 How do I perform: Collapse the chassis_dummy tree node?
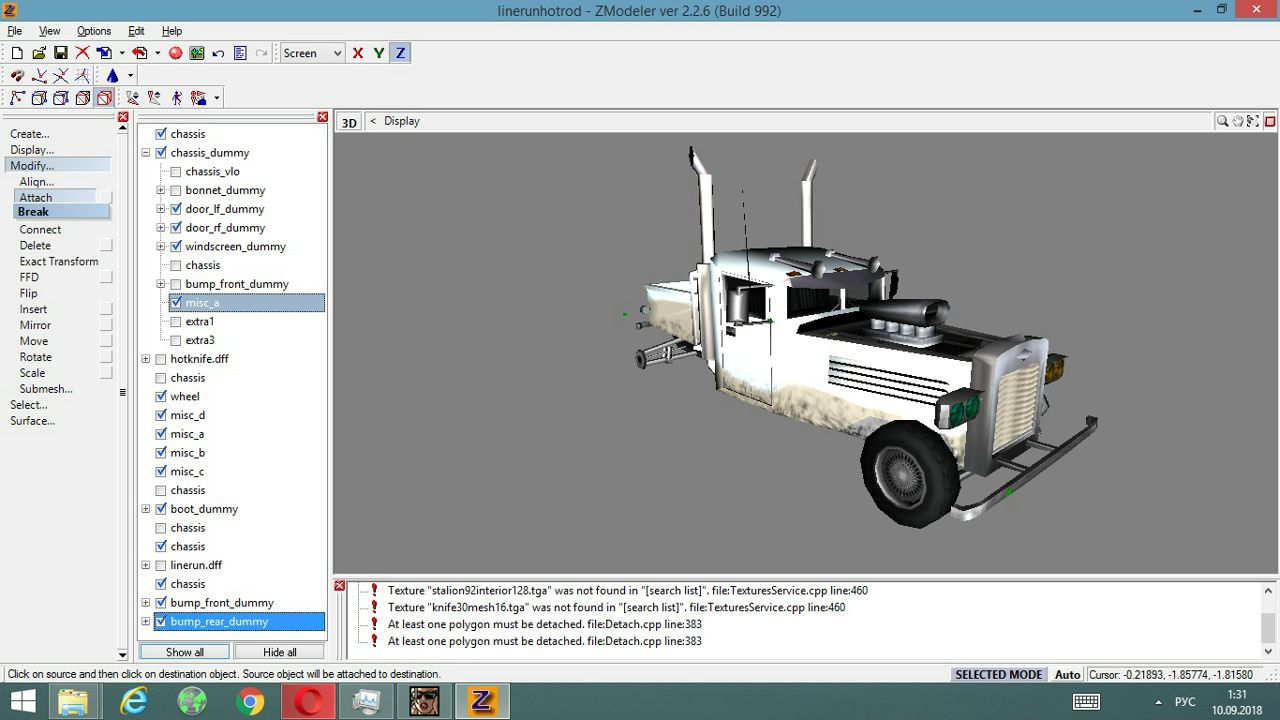tap(146, 153)
